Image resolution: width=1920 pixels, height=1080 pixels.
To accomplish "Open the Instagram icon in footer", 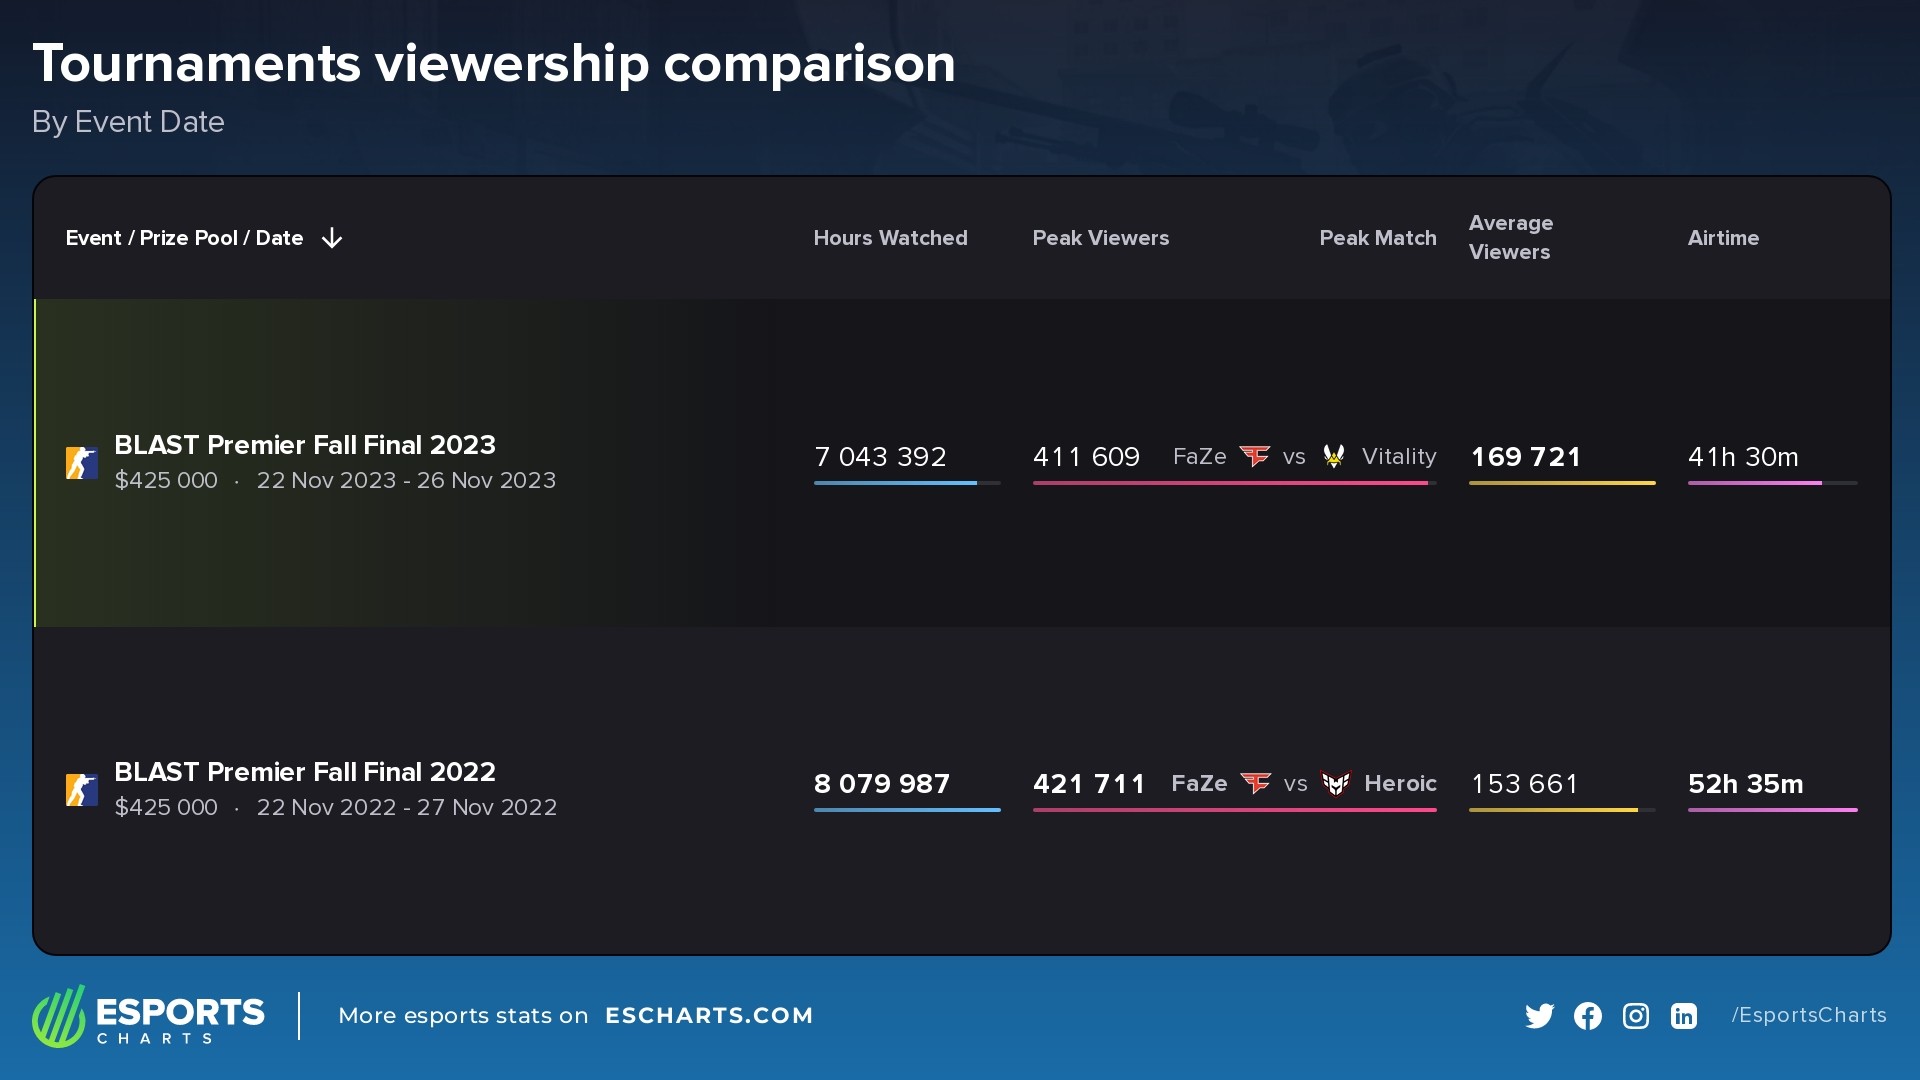I will pos(1636,1016).
